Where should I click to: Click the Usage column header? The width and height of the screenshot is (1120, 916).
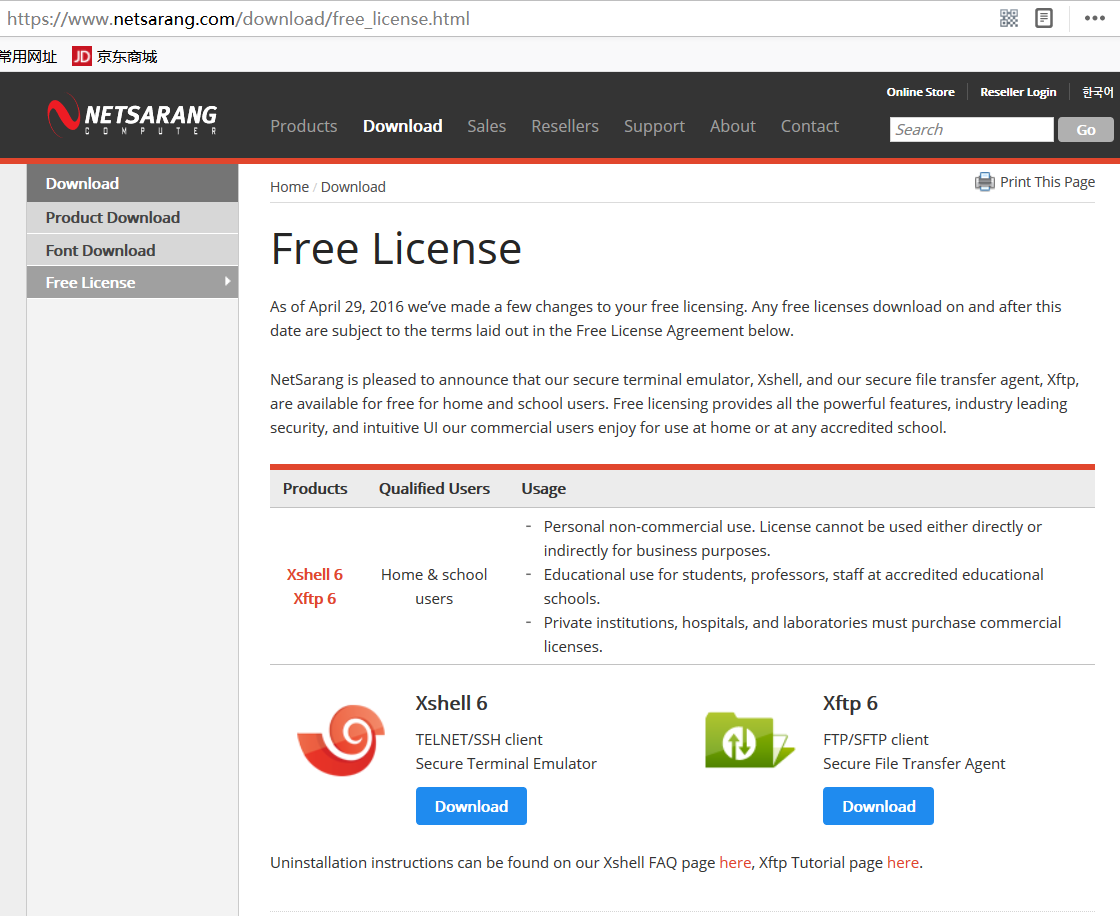coord(544,489)
